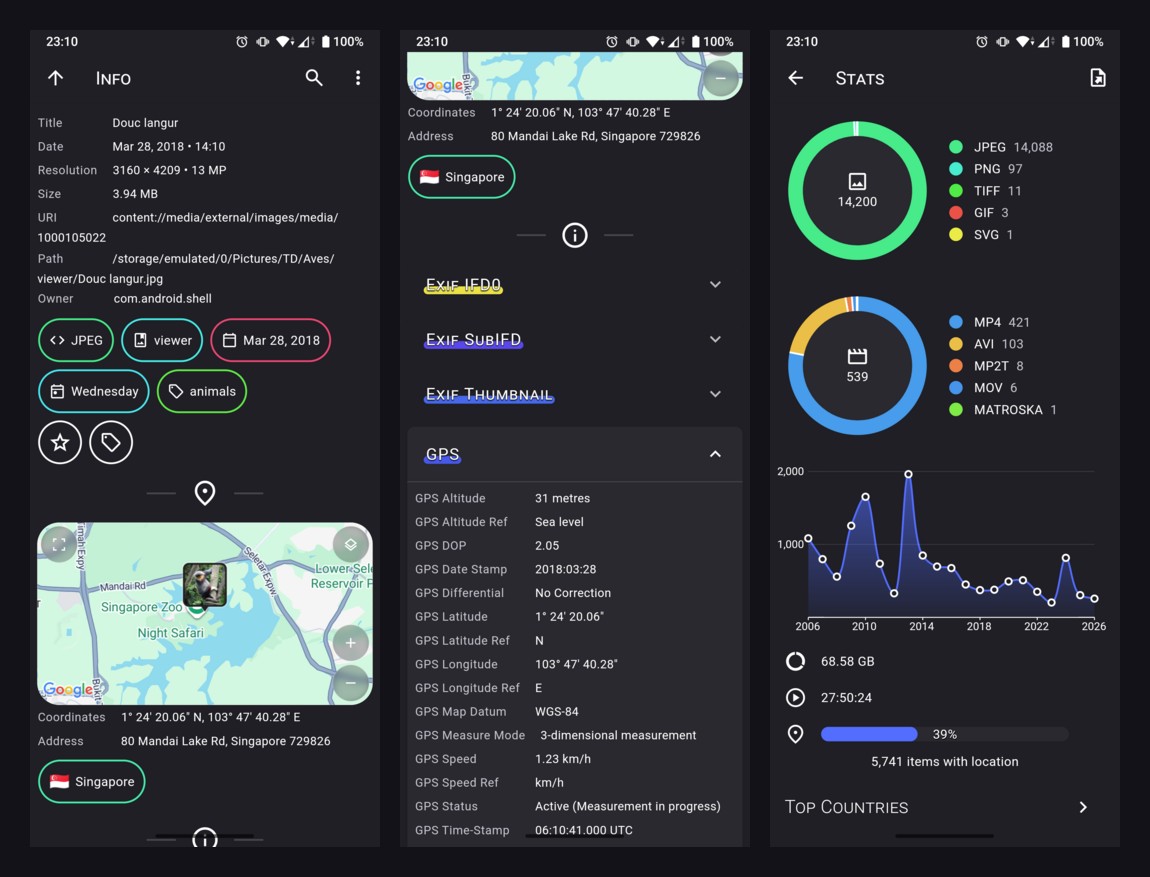The width and height of the screenshot is (1150, 877).
Task: Select the PNG 97 legend item
Action: [x=986, y=169]
